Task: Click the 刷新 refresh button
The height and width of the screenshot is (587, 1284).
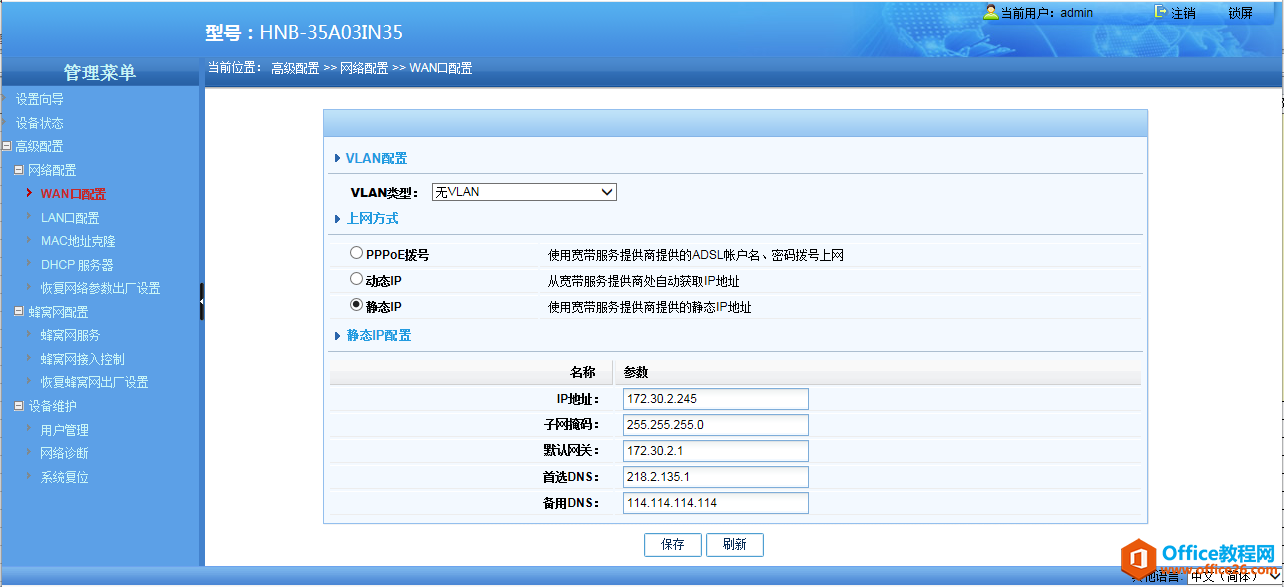Action: 734,544
